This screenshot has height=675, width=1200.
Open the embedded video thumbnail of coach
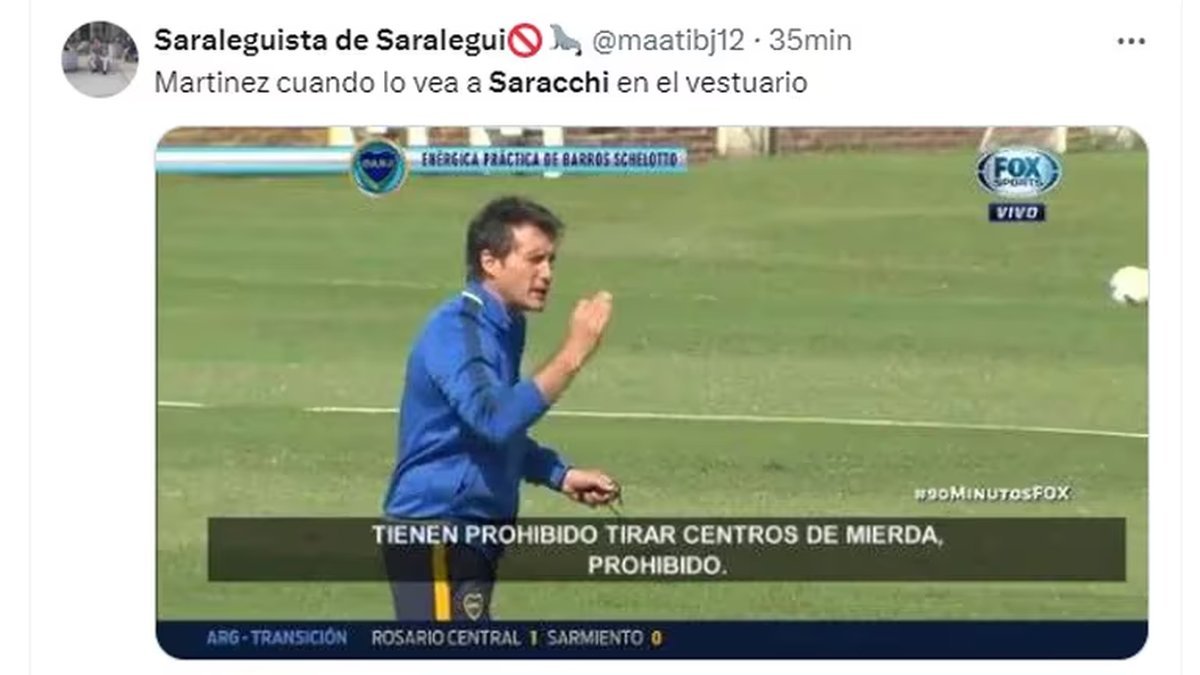point(652,393)
